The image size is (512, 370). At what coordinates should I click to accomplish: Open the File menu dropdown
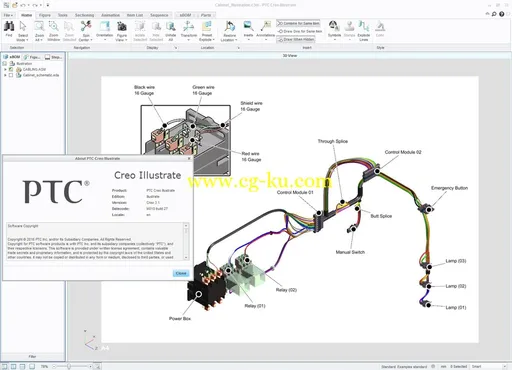tap(8, 15)
